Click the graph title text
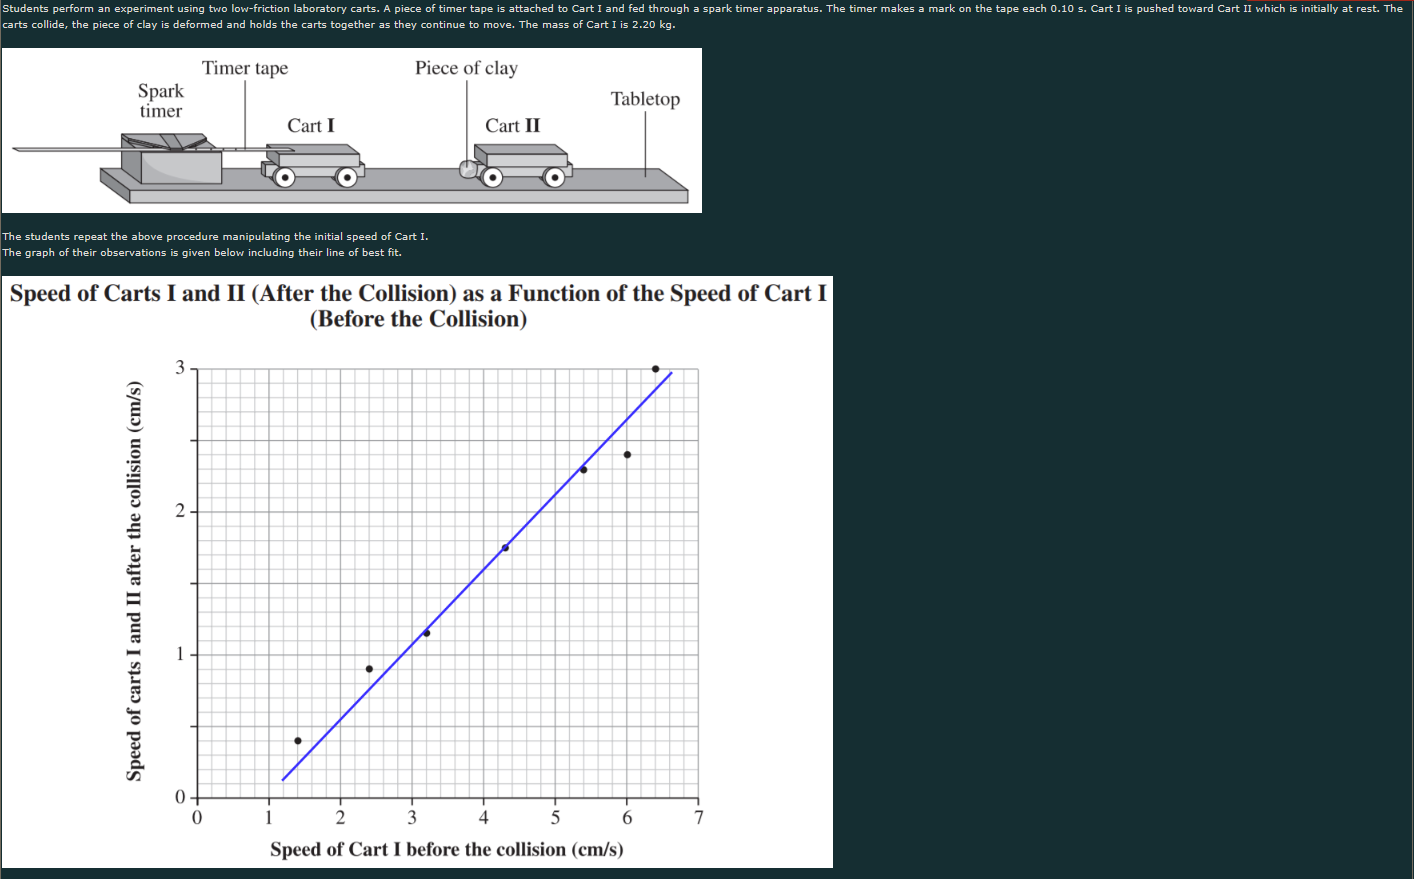1414x879 pixels. (x=418, y=306)
